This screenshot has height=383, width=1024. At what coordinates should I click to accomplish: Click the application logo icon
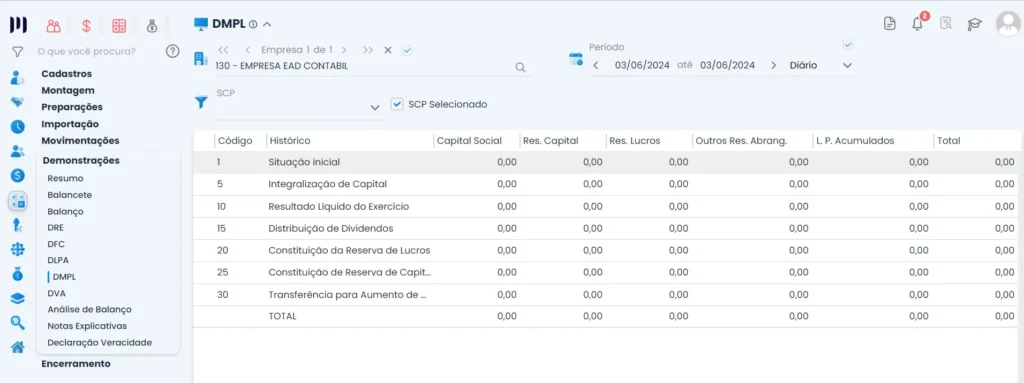(18, 25)
